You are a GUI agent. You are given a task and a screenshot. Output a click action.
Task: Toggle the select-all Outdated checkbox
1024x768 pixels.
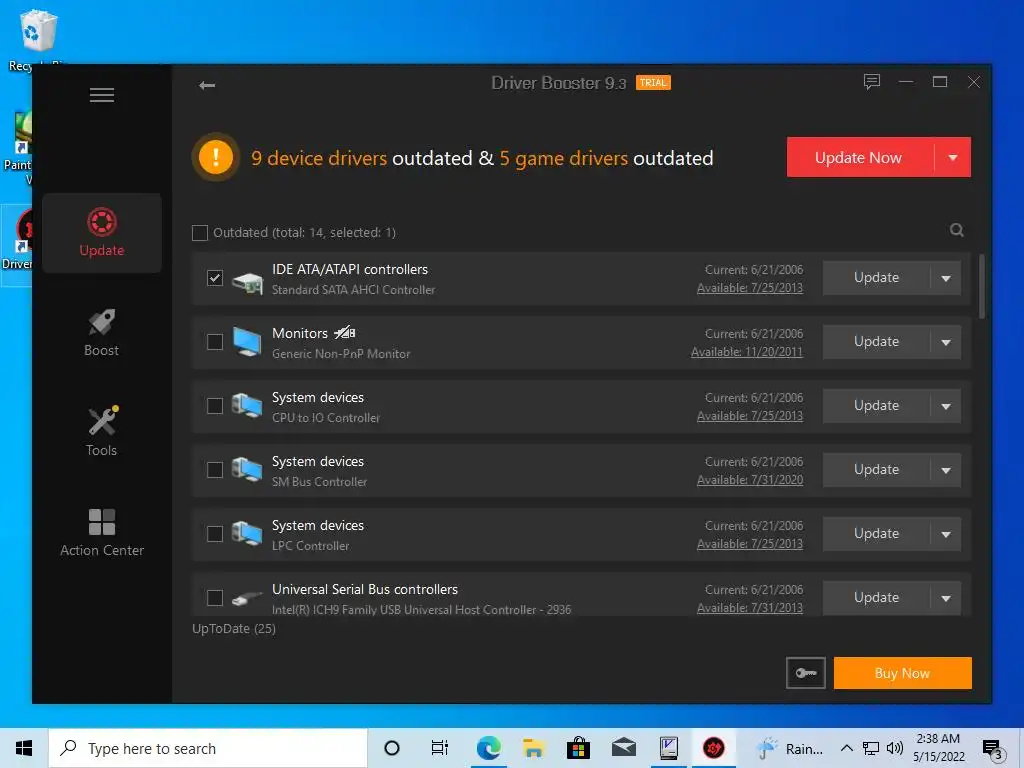[x=200, y=232]
